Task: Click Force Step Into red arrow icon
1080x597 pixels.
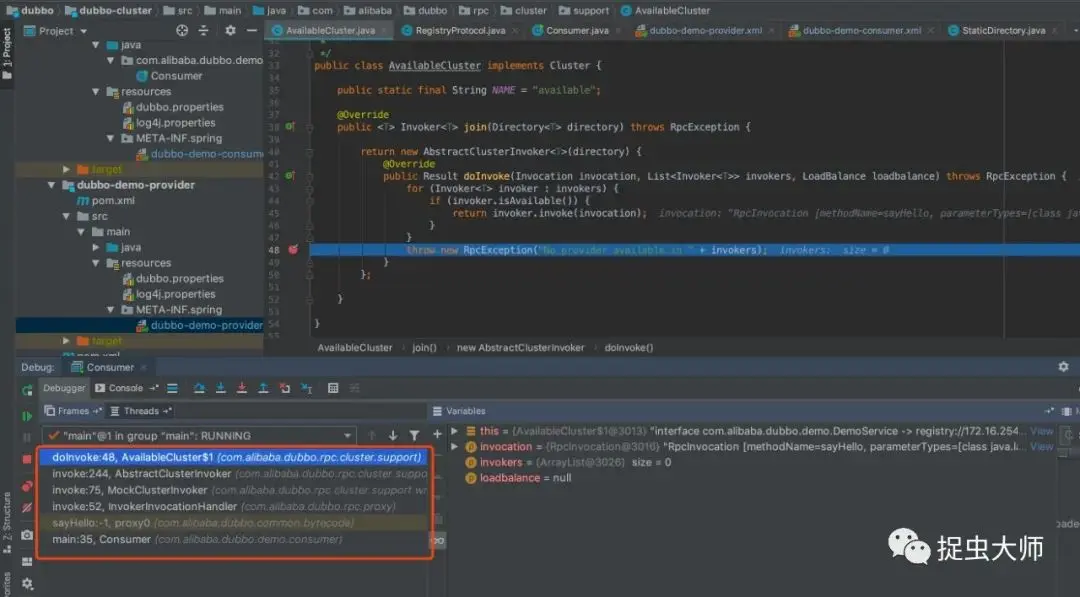Action: 242,388
